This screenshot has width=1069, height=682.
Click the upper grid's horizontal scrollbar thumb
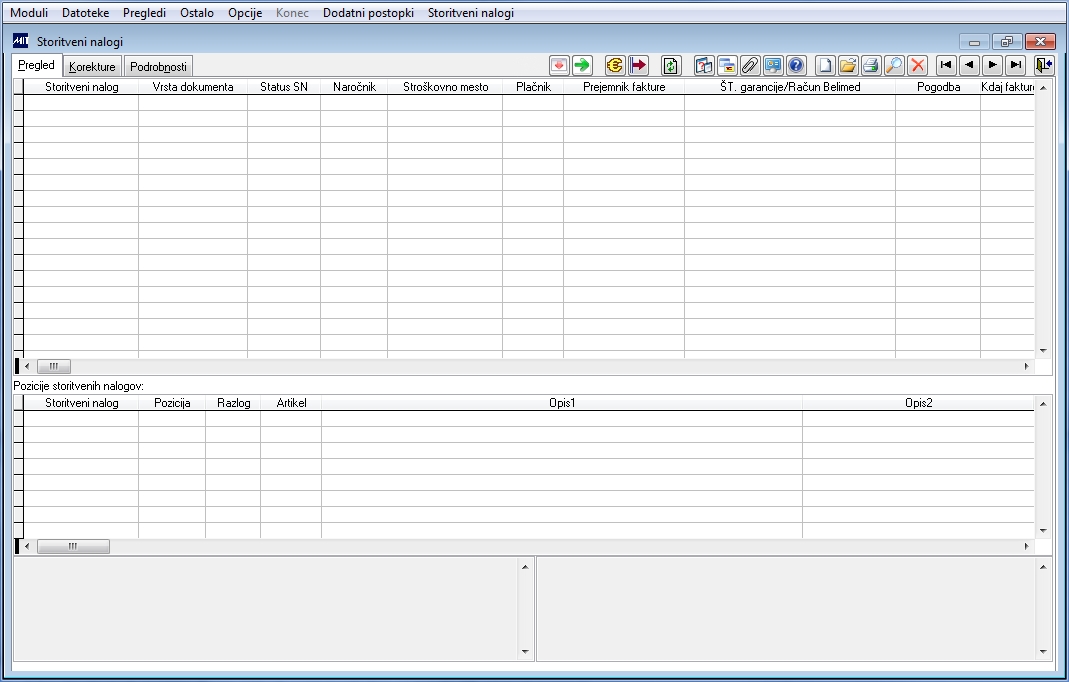click(x=54, y=366)
